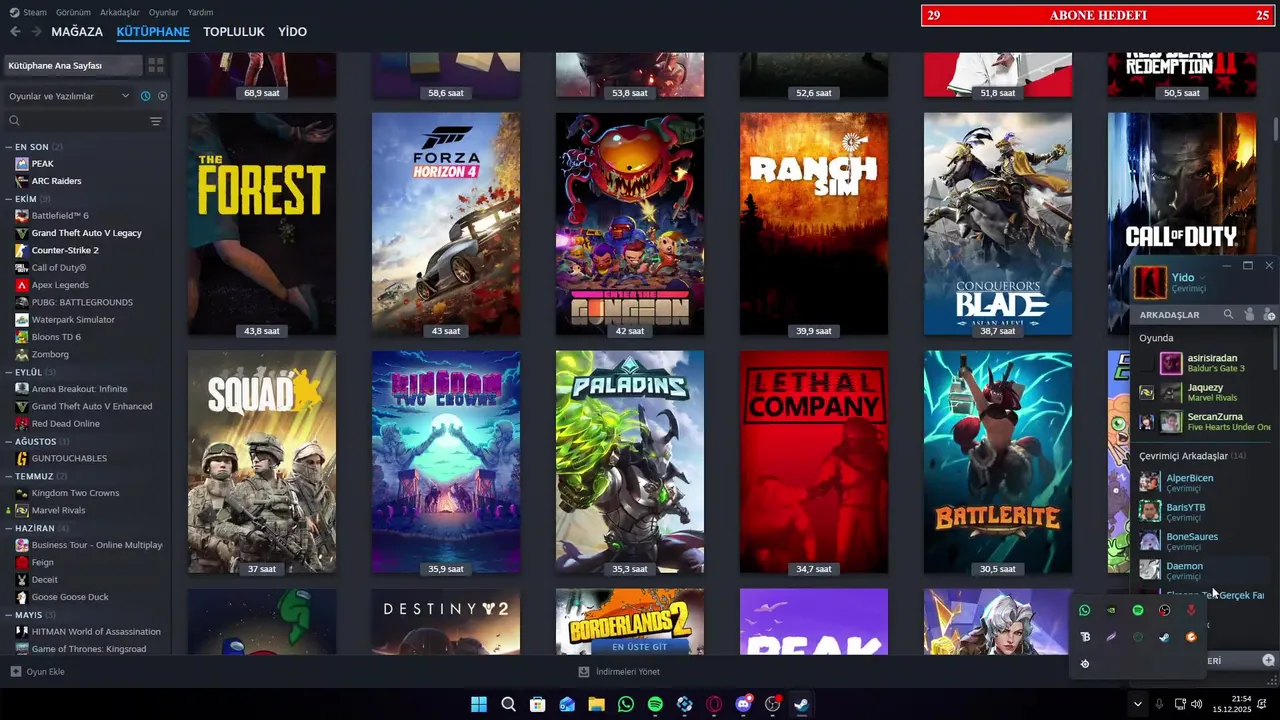Open chat with Jaquezy
1280x720 pixels.
[x=1204, y=392]
